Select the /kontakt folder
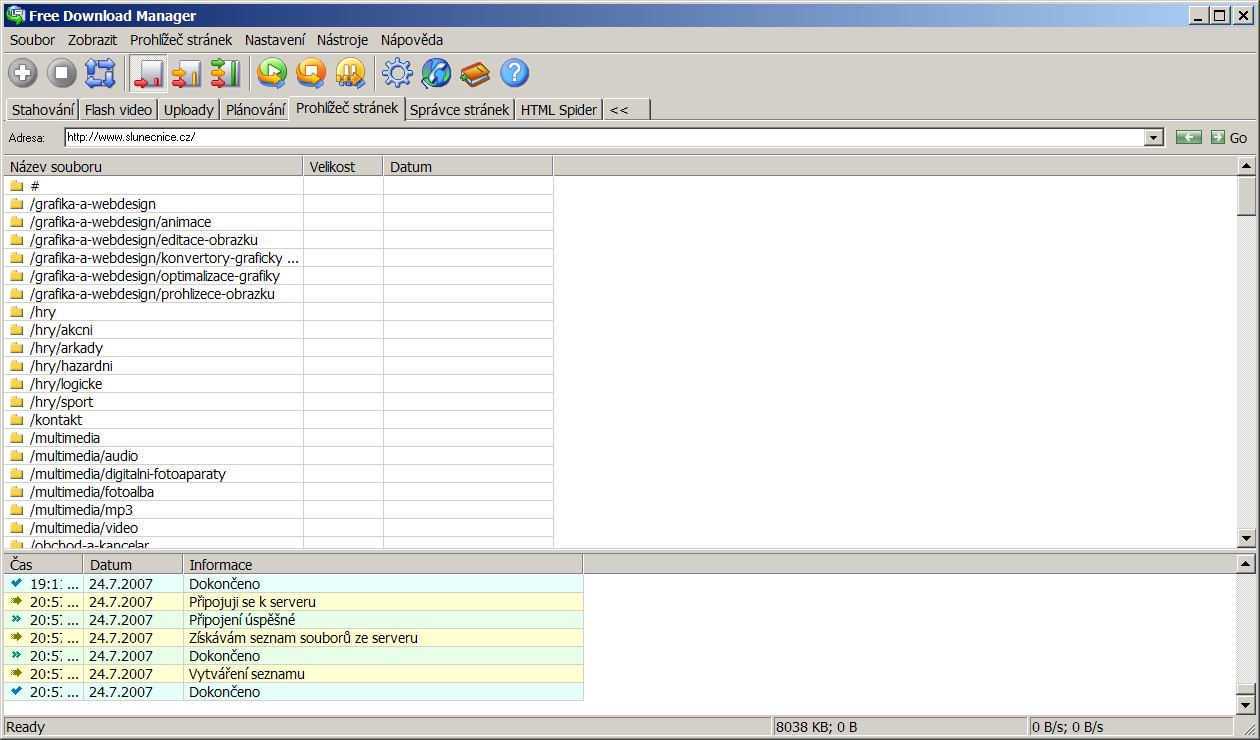 279,420
